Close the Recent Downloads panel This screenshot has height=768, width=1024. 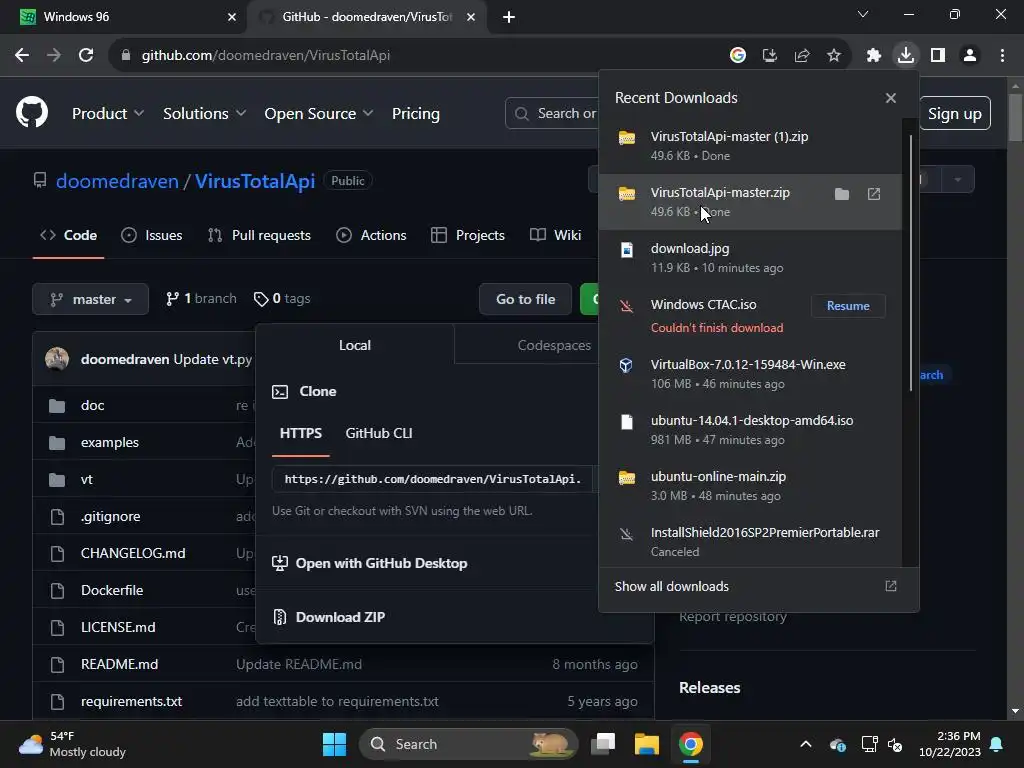click(x=891, y=98)
